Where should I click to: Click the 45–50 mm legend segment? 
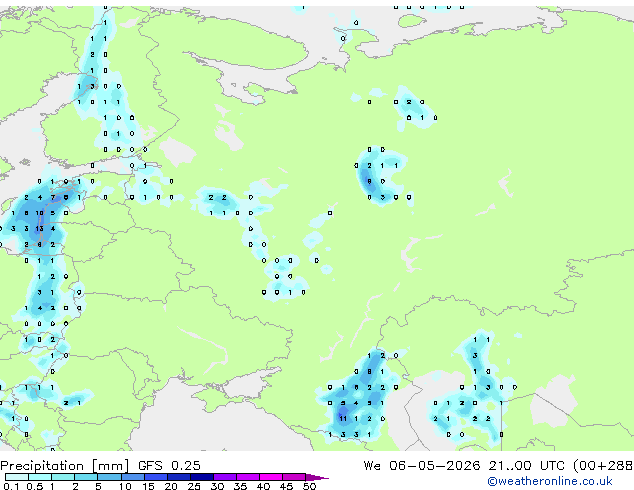click(294, 477)
